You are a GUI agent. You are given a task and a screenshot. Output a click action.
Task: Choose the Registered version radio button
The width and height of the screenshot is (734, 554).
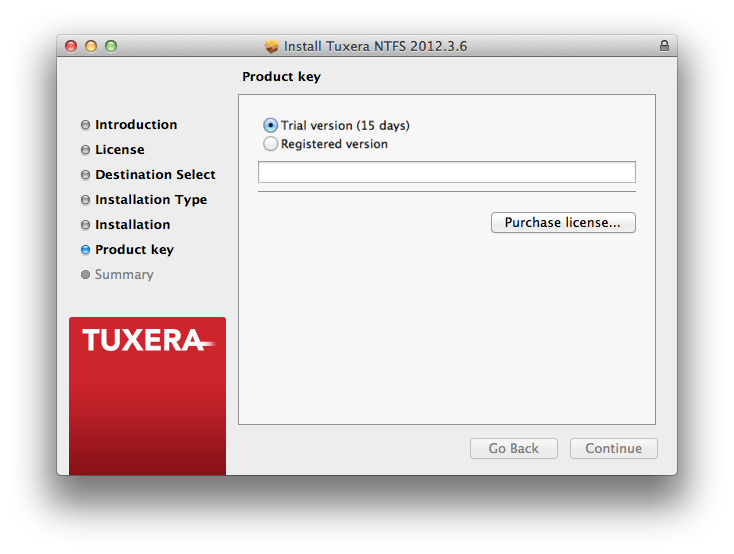(270, 144)
